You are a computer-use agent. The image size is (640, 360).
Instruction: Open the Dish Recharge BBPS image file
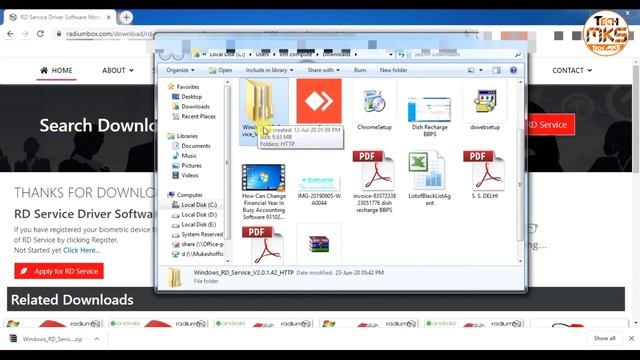(429, 109)
